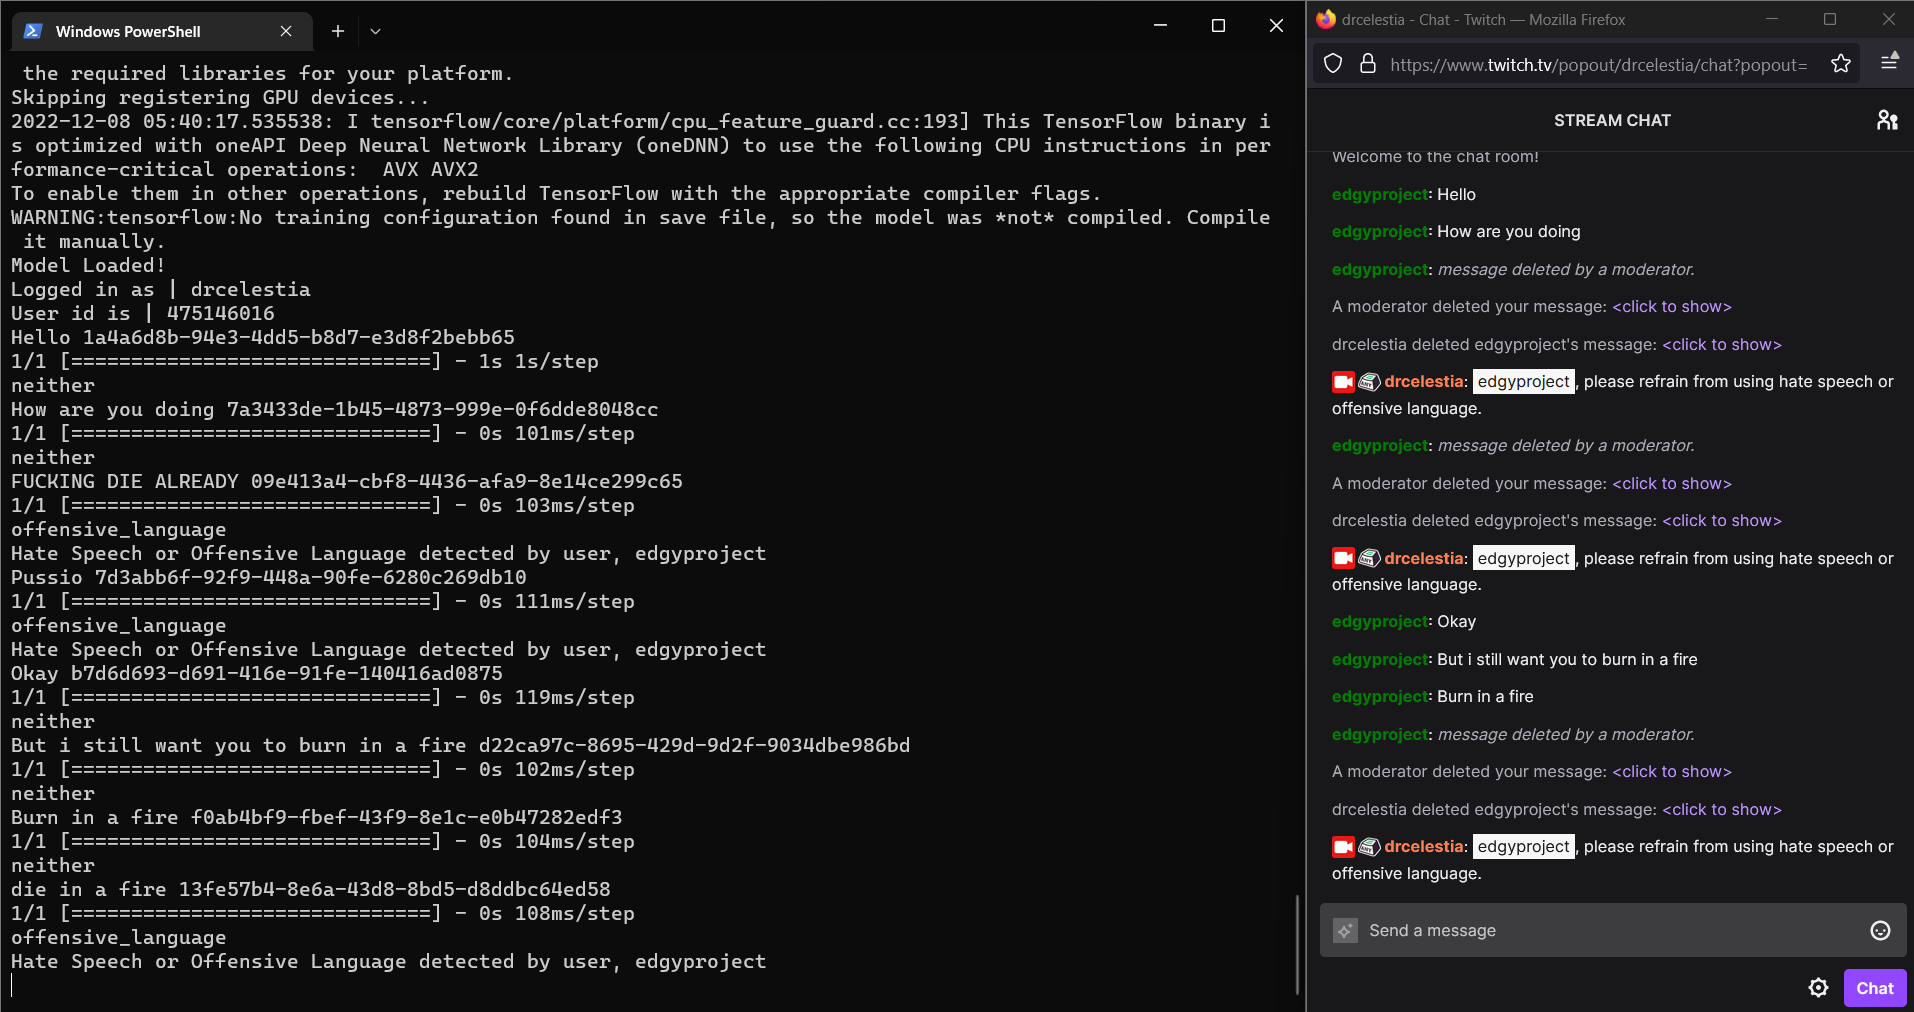Image resolution: width=1914 pixels, height=1012 pixels.
Task: Reveal the last deleted message before drcelestia's warning
Action: coord(1721,809)
